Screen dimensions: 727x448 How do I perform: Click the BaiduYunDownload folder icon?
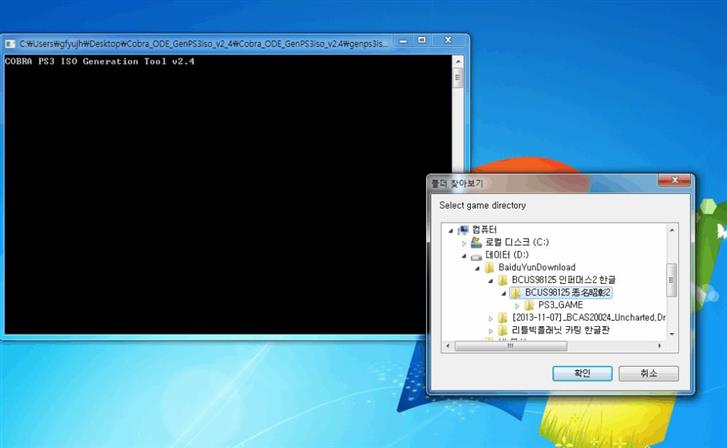coord(489,267)
